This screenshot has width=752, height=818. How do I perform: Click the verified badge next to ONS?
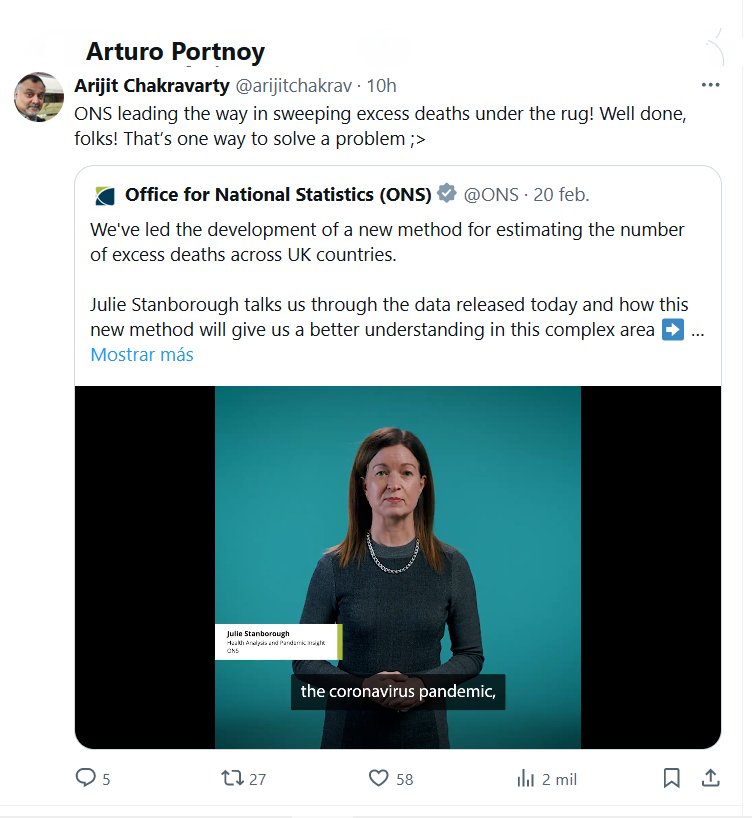[x=447, y=194]
